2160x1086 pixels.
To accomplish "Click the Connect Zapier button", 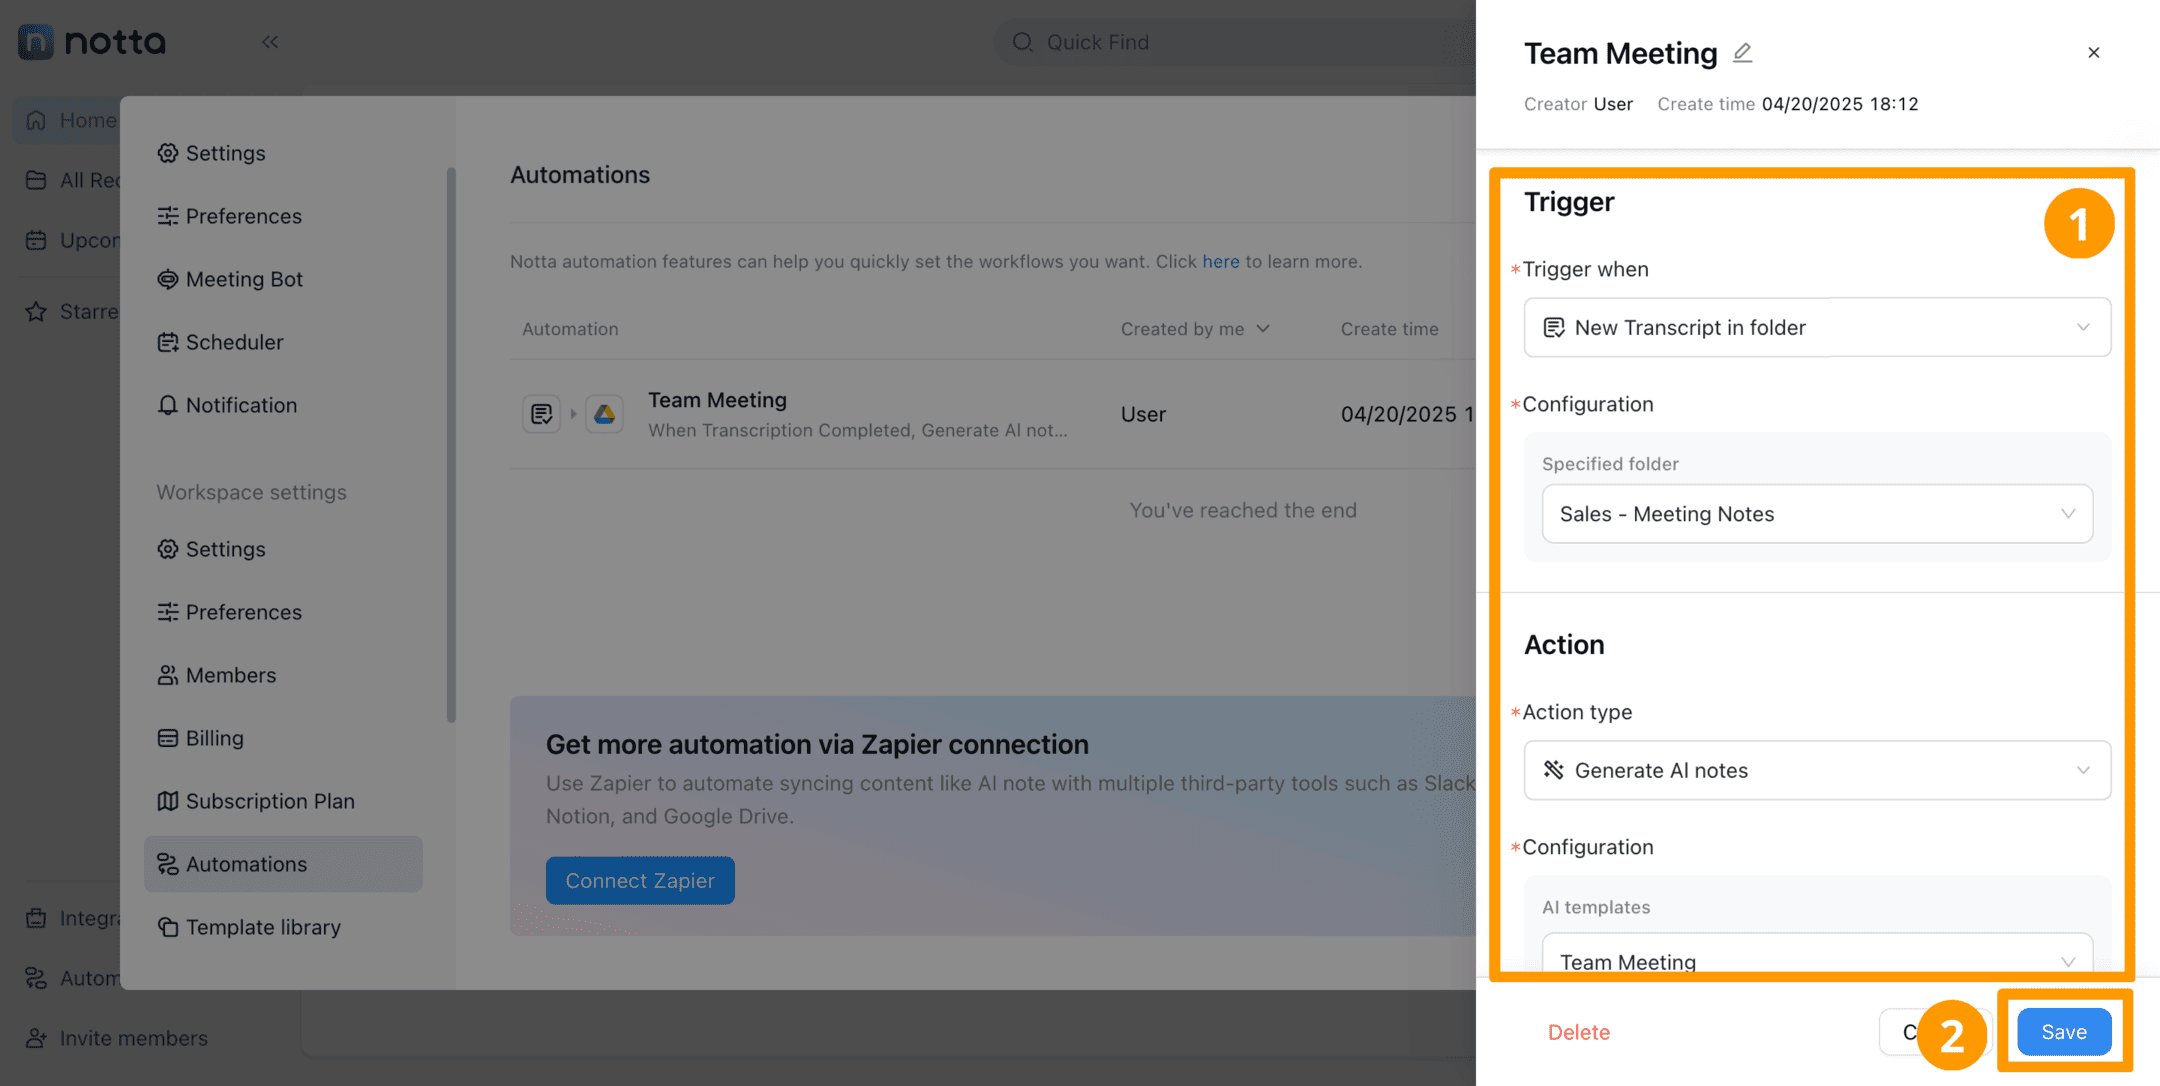I will click(x=640, y=880).
